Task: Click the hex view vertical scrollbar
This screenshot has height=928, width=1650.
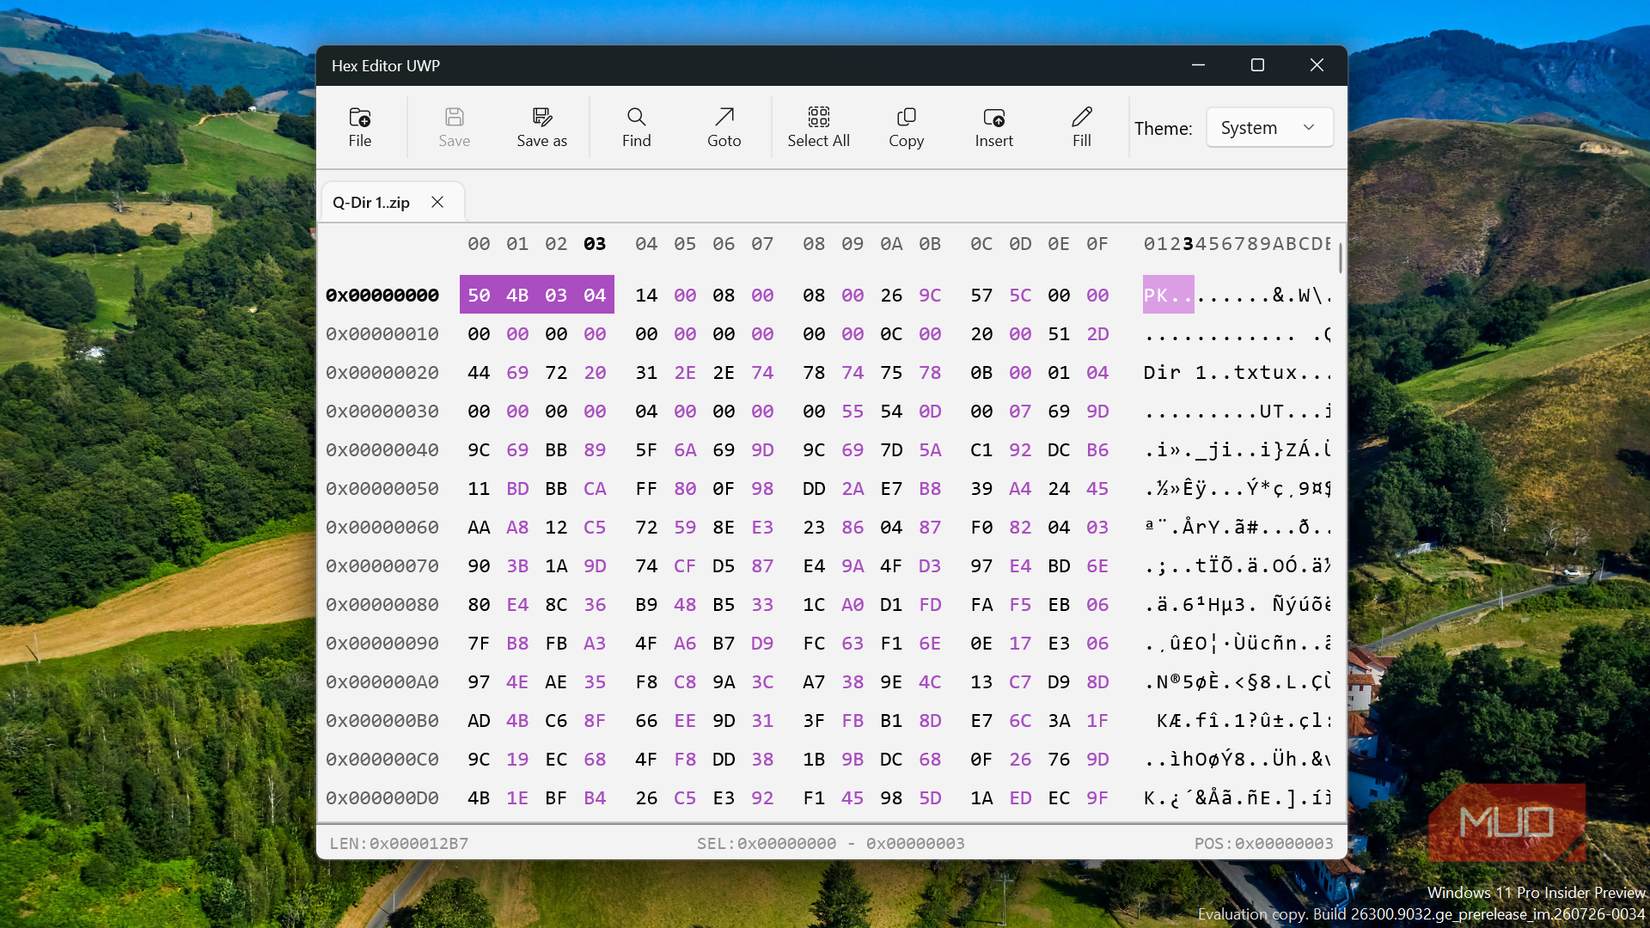Action: coord(1340,256)
